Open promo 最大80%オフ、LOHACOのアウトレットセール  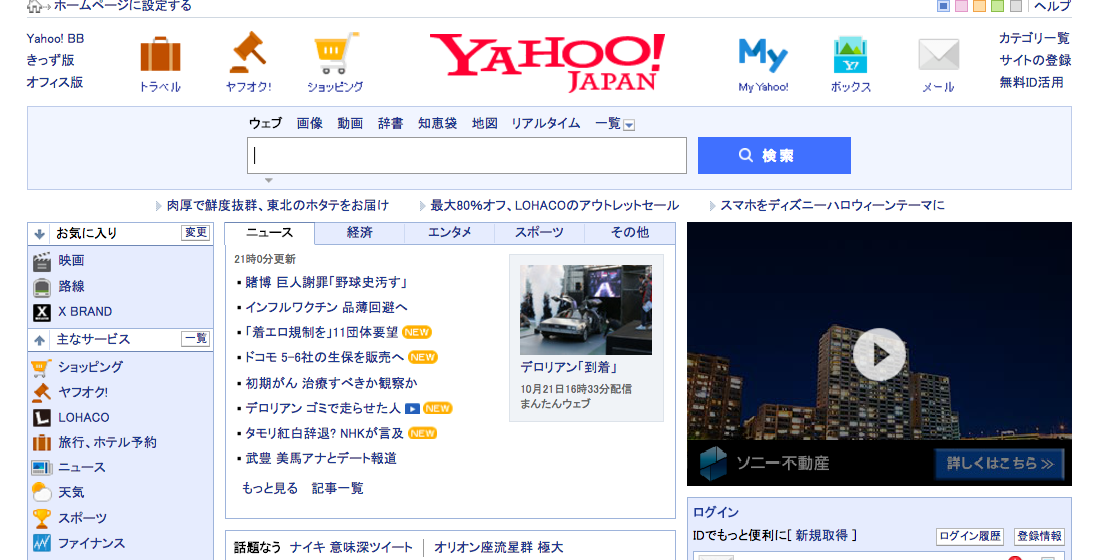point(555,205)
